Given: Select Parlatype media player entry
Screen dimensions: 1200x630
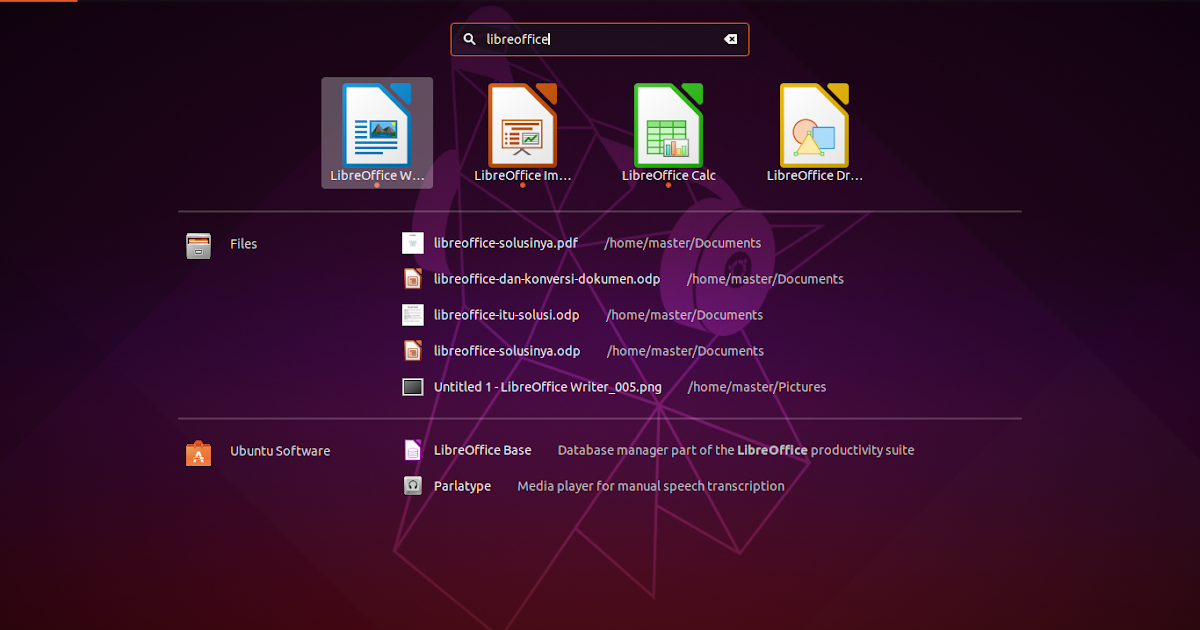Looking at the screenshot, I should coord(462,486).
